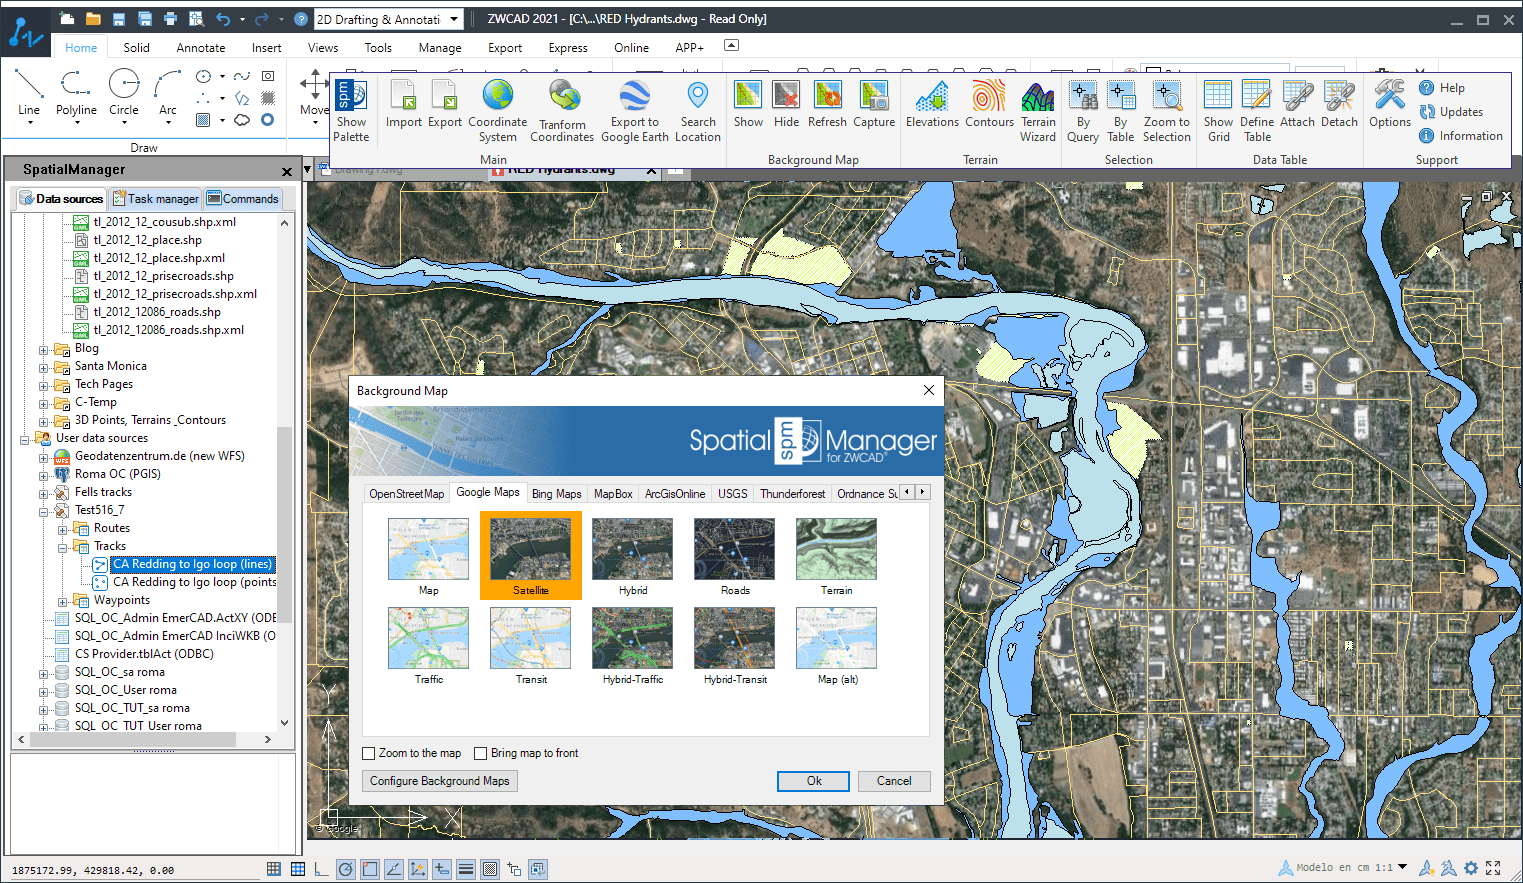Select the Line draw tool
The width and height of the screenshot is (1523, 883).
pos(29,91)
